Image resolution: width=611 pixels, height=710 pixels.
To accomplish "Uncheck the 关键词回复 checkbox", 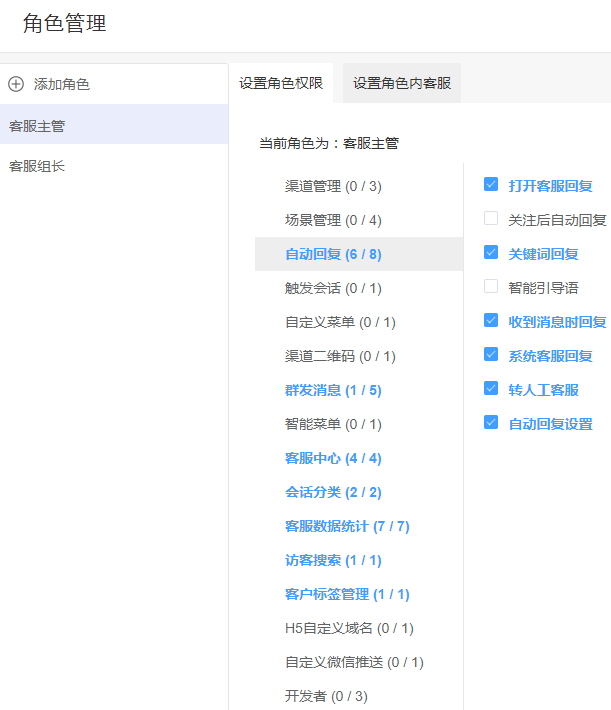I will pos(491,252).
